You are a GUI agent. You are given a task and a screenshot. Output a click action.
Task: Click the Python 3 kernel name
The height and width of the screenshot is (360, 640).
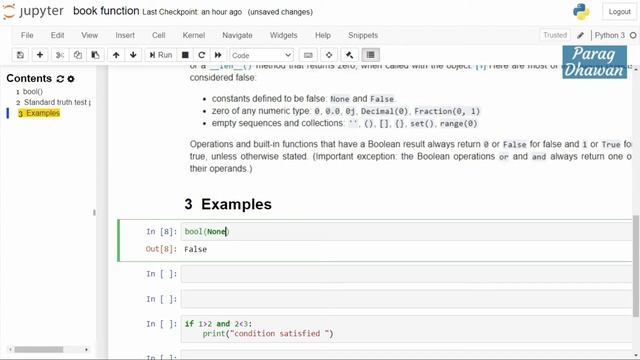[x=609, y=36]
